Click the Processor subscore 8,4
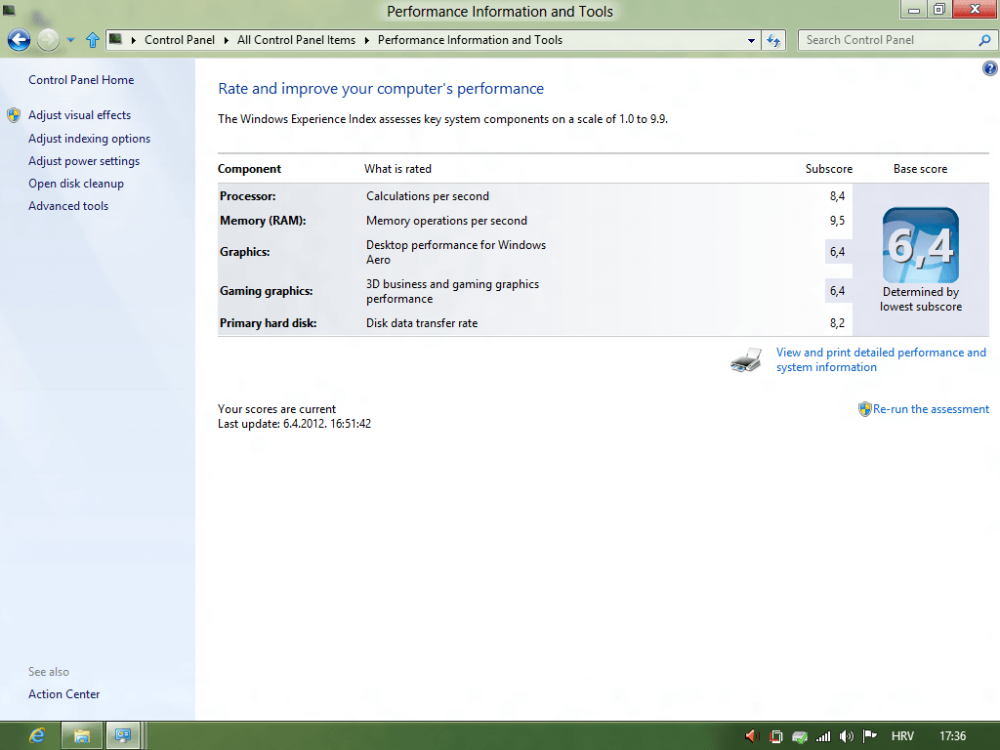Screen dimensions: 1000x750 pyautogui.click(x=837, y=196)
